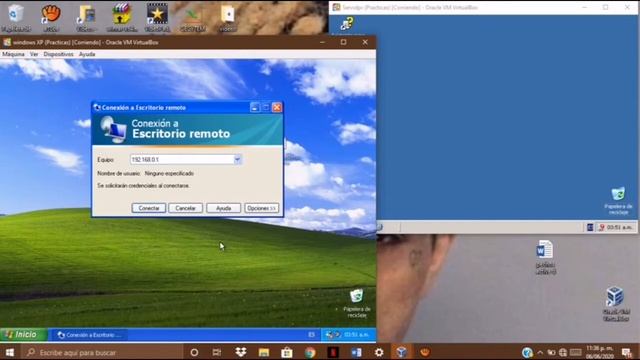Screen dimensions: 640x360
Task: Click the network tray icon in Servidor VM
Action: pyautogui.click(x=601, y=227)
